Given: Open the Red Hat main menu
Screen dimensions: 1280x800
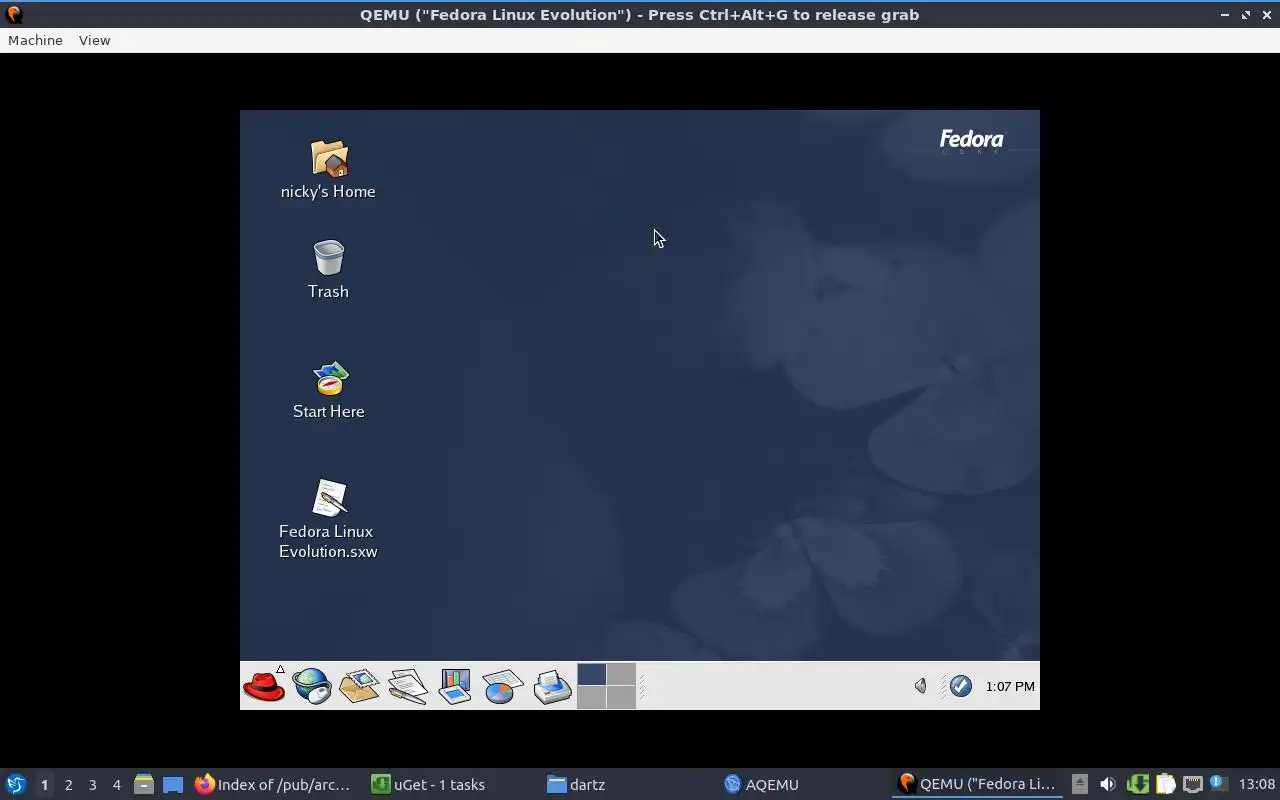Looking at the screenshot, I should pyautogui.click(x=264, y=686).
